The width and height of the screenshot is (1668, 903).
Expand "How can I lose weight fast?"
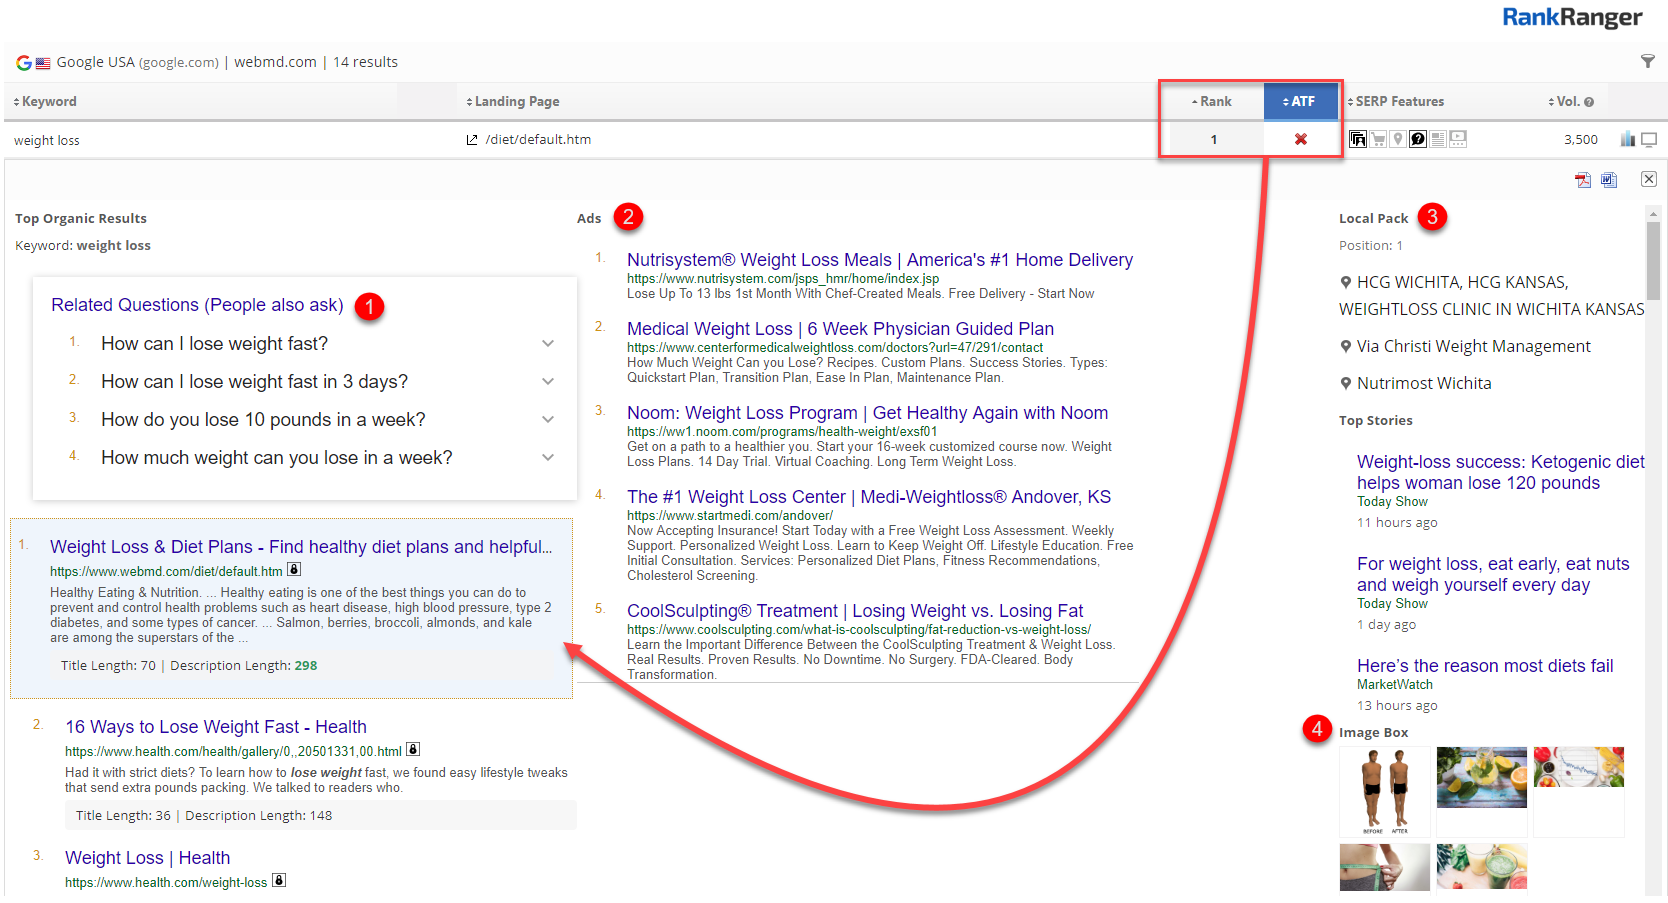[547, 344]
